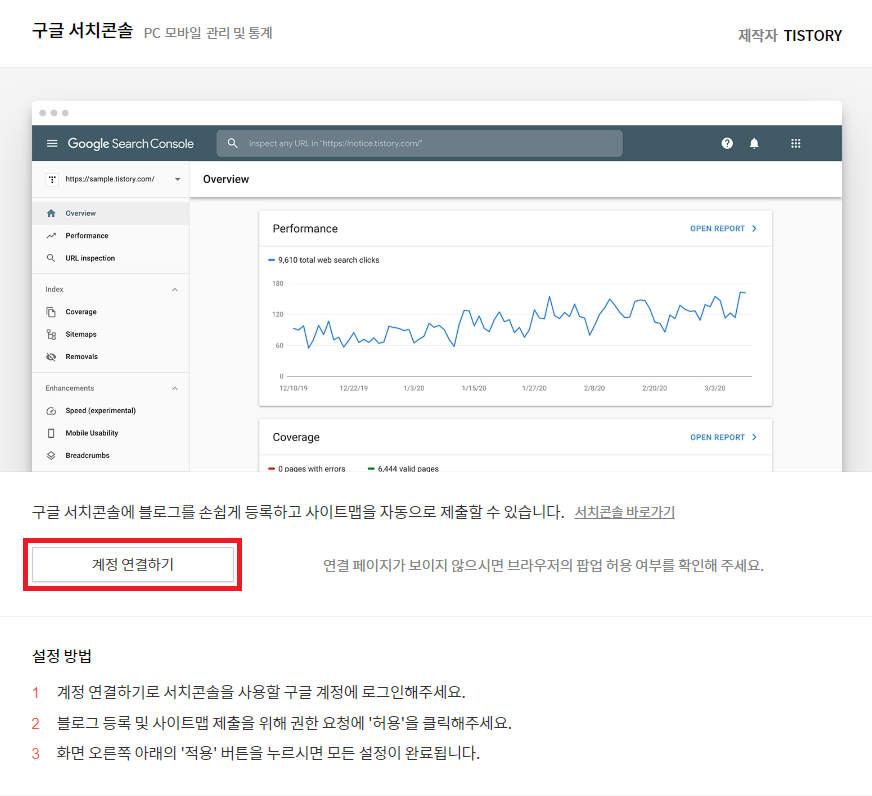Click the Performance clicks line chart

coord(519,322)
